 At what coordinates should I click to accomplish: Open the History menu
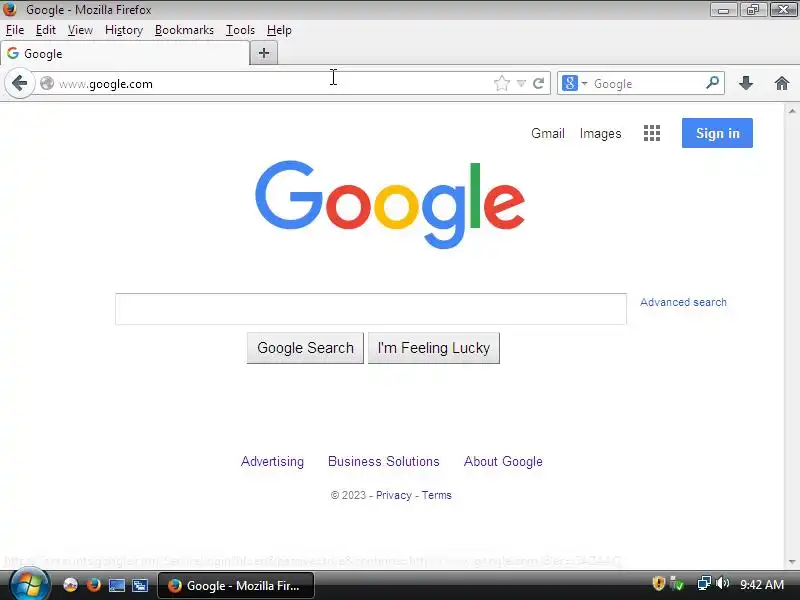(x=124, y=30)
